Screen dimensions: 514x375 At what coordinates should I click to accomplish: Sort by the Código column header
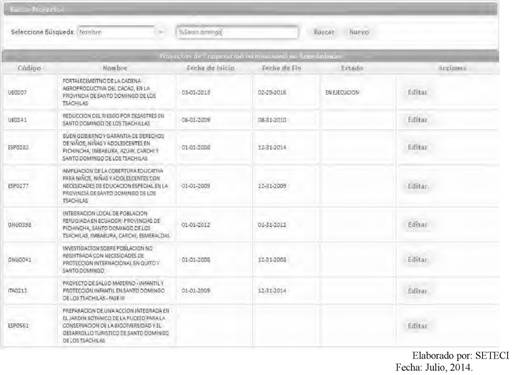pyautogui.click(x=29, y=68)
